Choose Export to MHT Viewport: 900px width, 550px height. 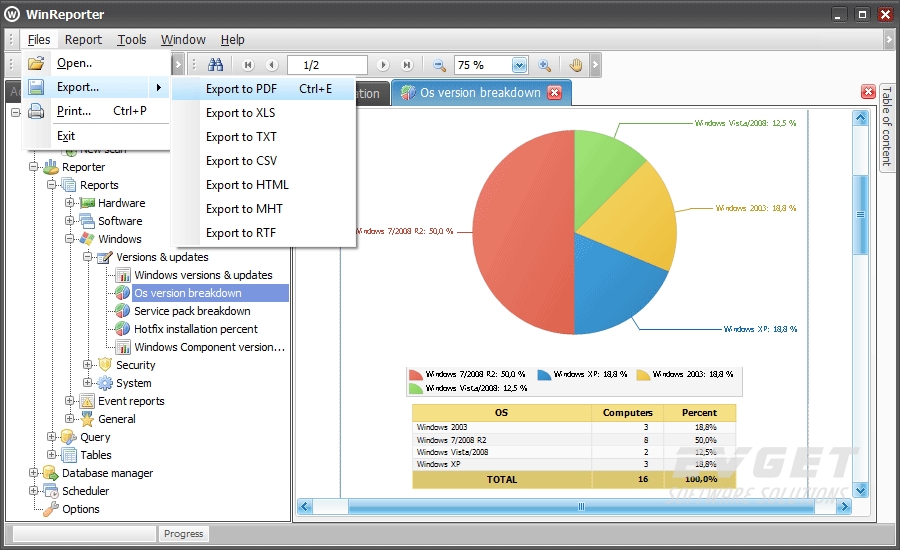(263, 209)
